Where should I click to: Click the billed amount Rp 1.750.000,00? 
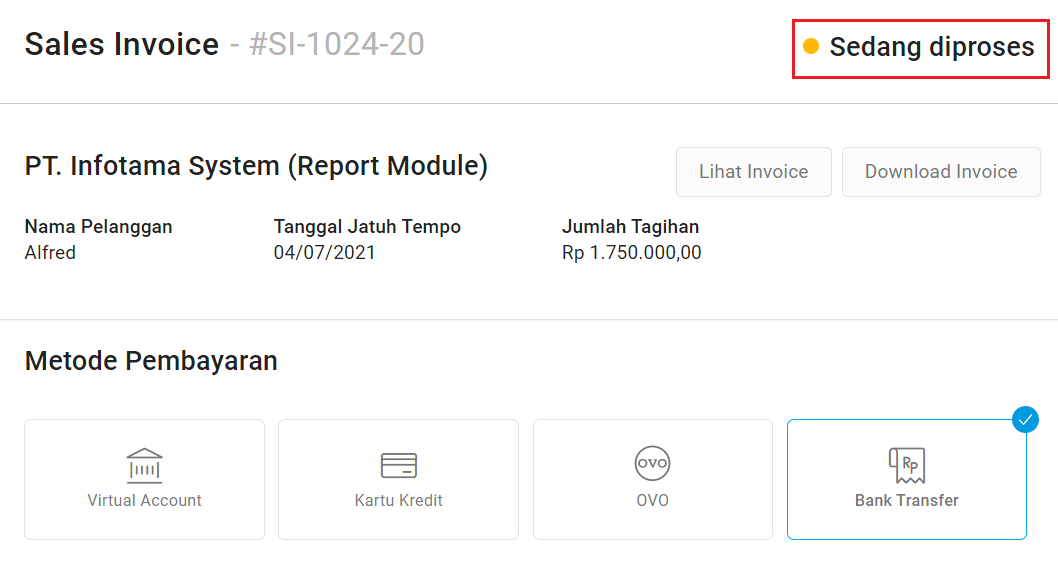coord(632,252)
